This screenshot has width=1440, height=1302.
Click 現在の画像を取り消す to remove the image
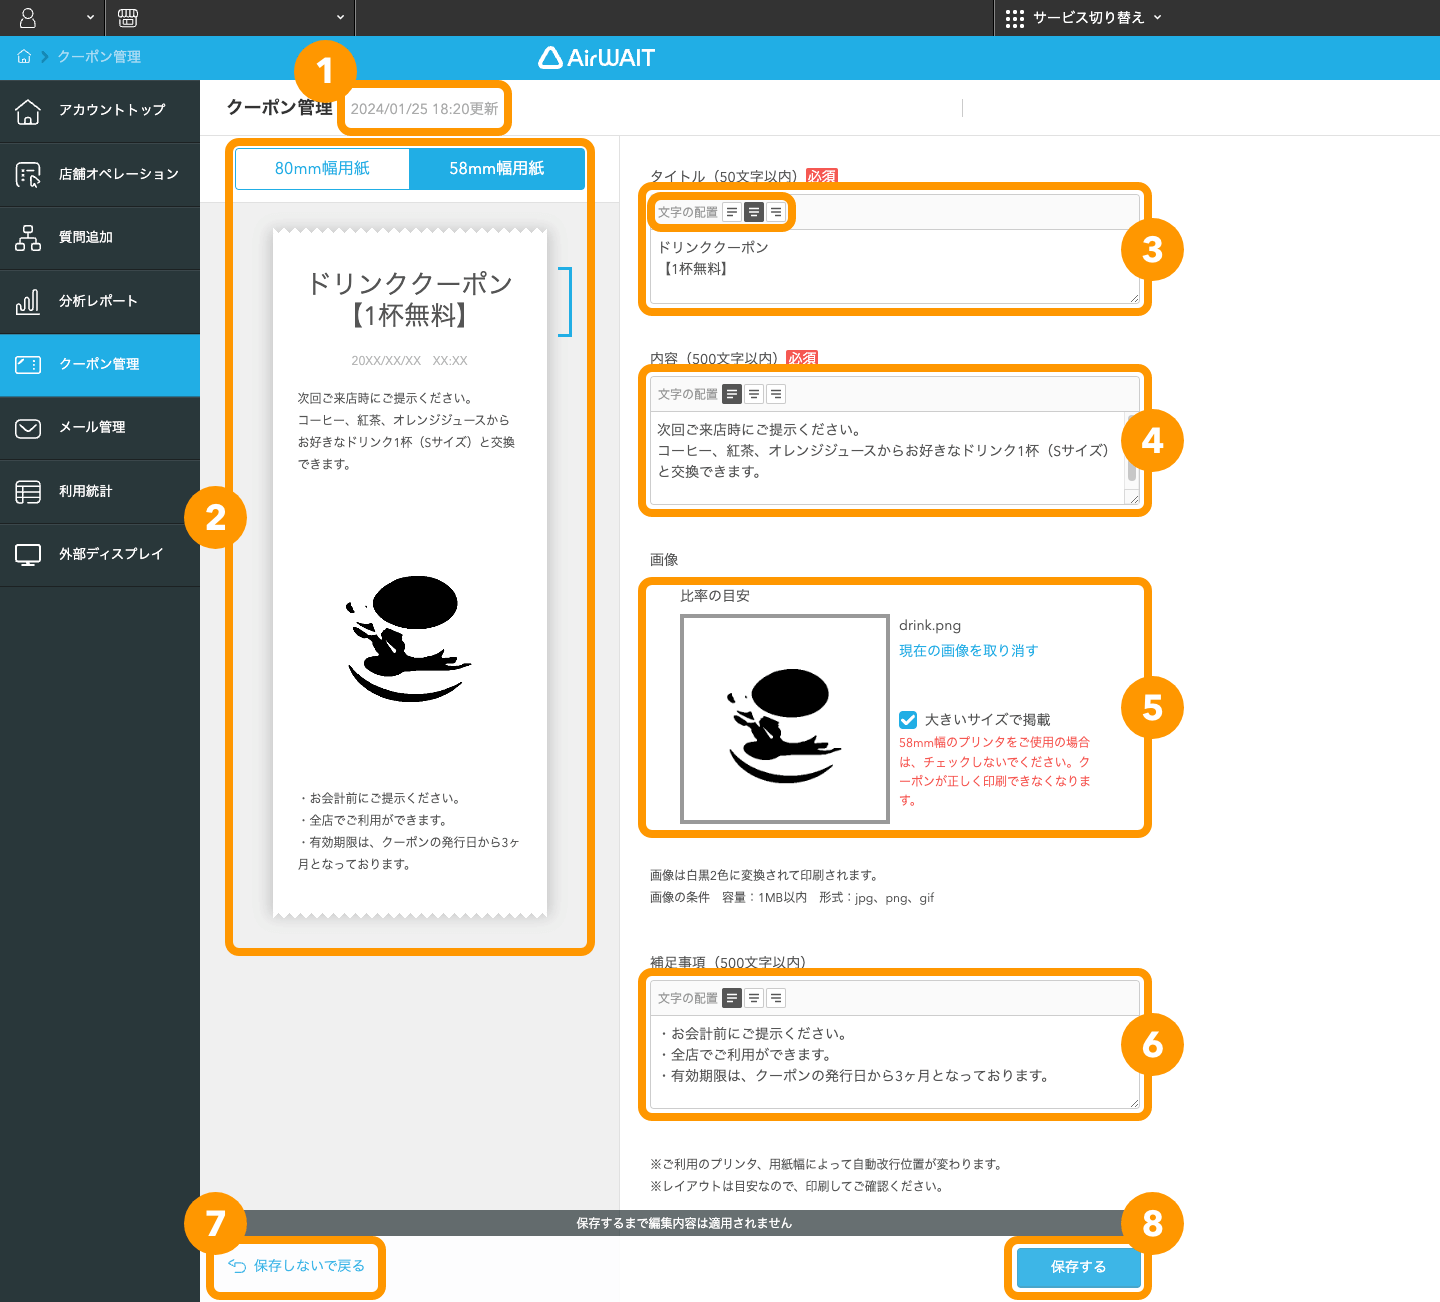pyautogui.click(x=967, y=650)
